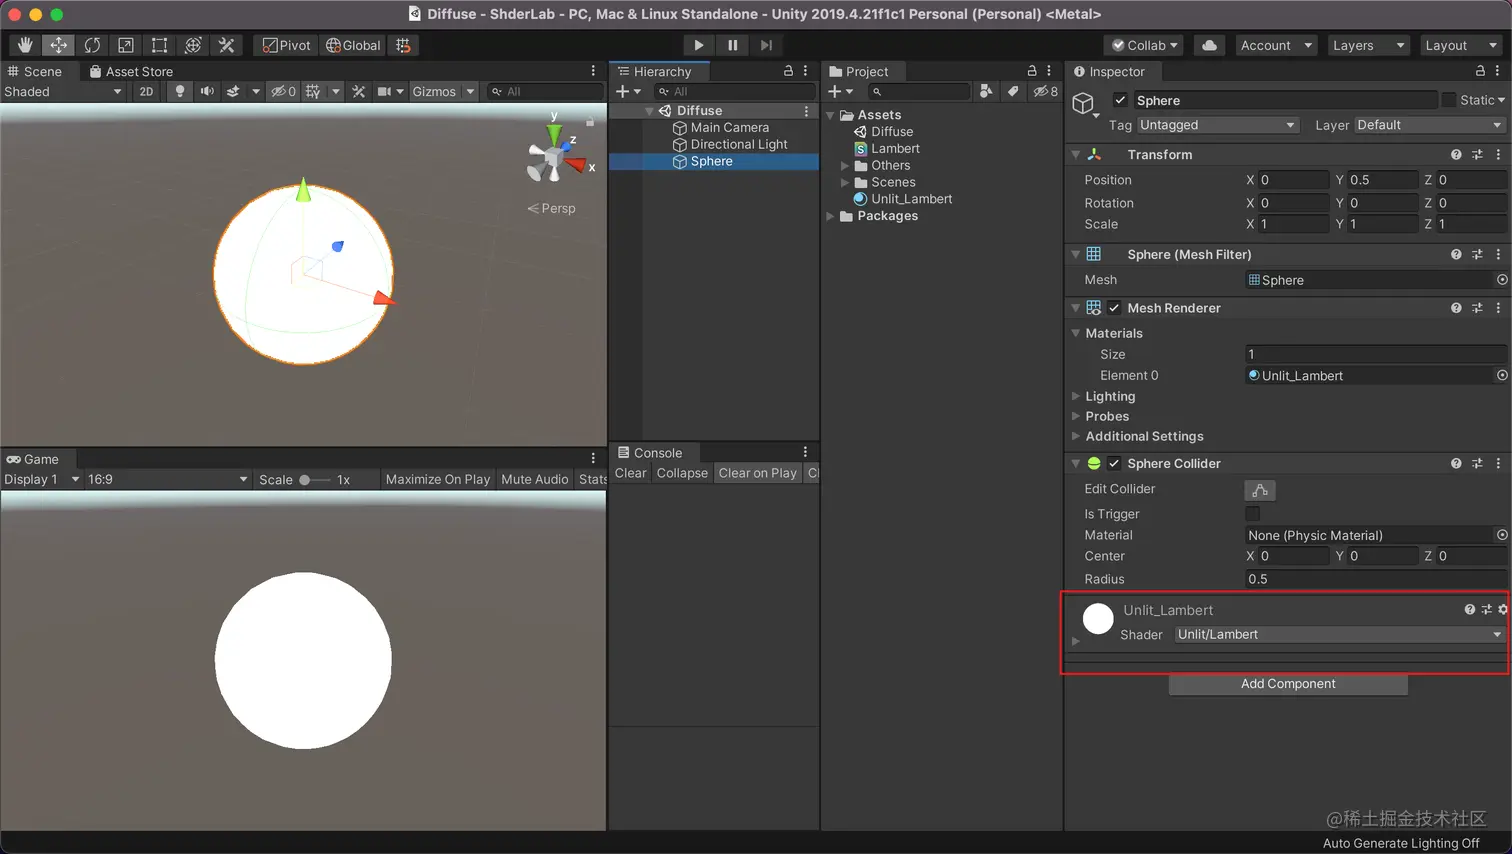Open the 16:9 aspect ratio dropdown
The width and height of the screenshot is (1512, 854).
(x=167, y=479)
